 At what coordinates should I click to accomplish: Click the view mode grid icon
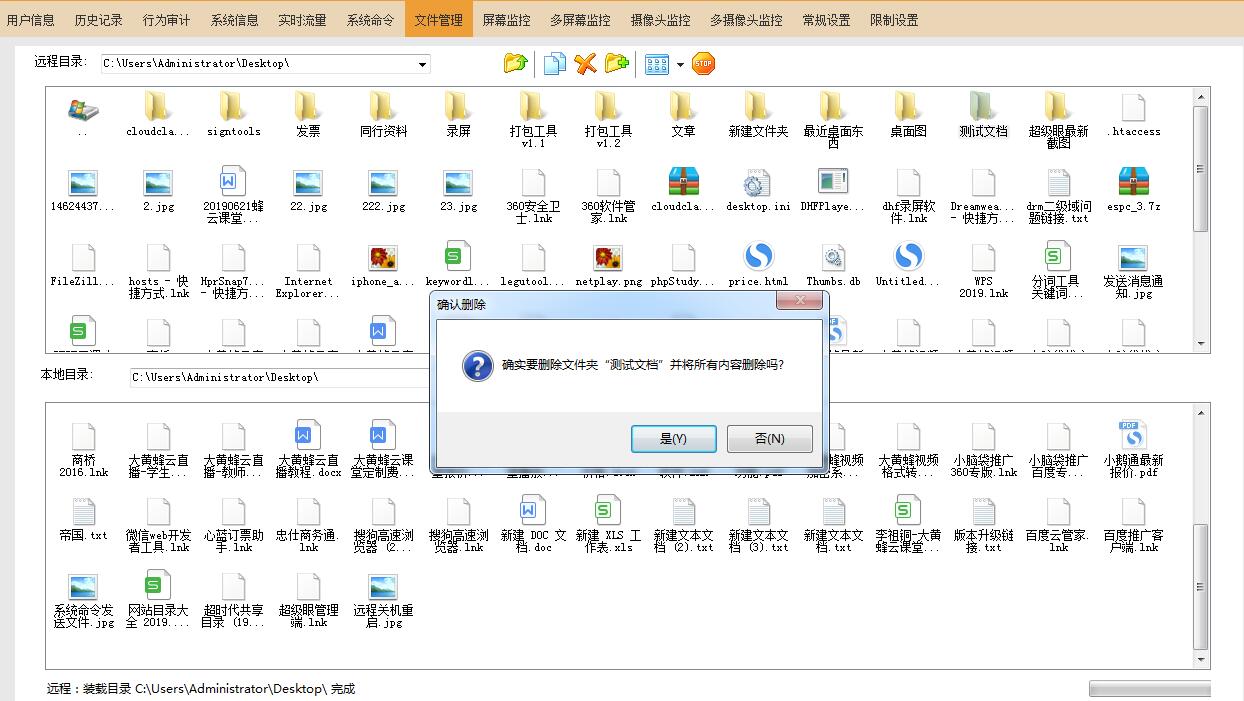pos(657,64)
